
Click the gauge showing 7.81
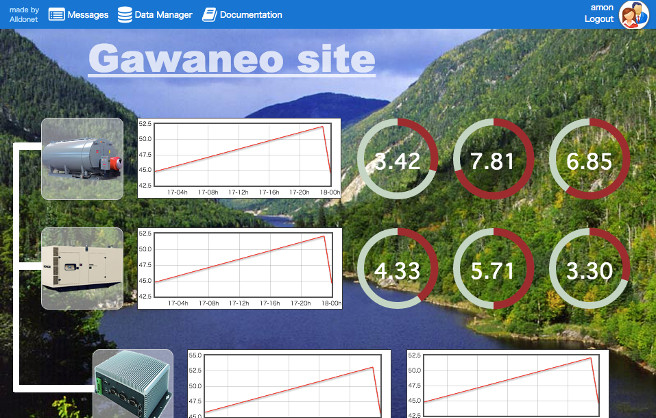pos(493,159)
